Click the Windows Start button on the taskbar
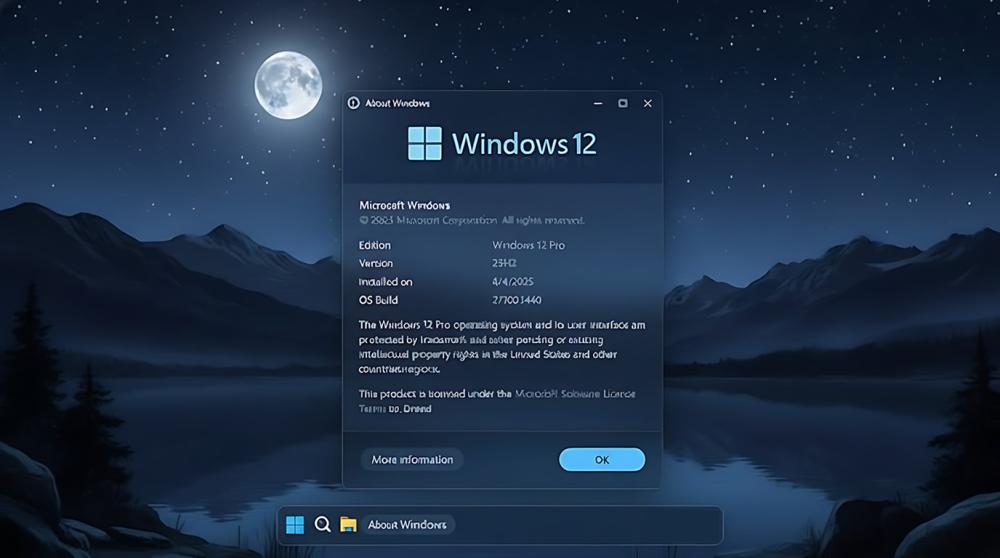 click(x=295, y=525)
